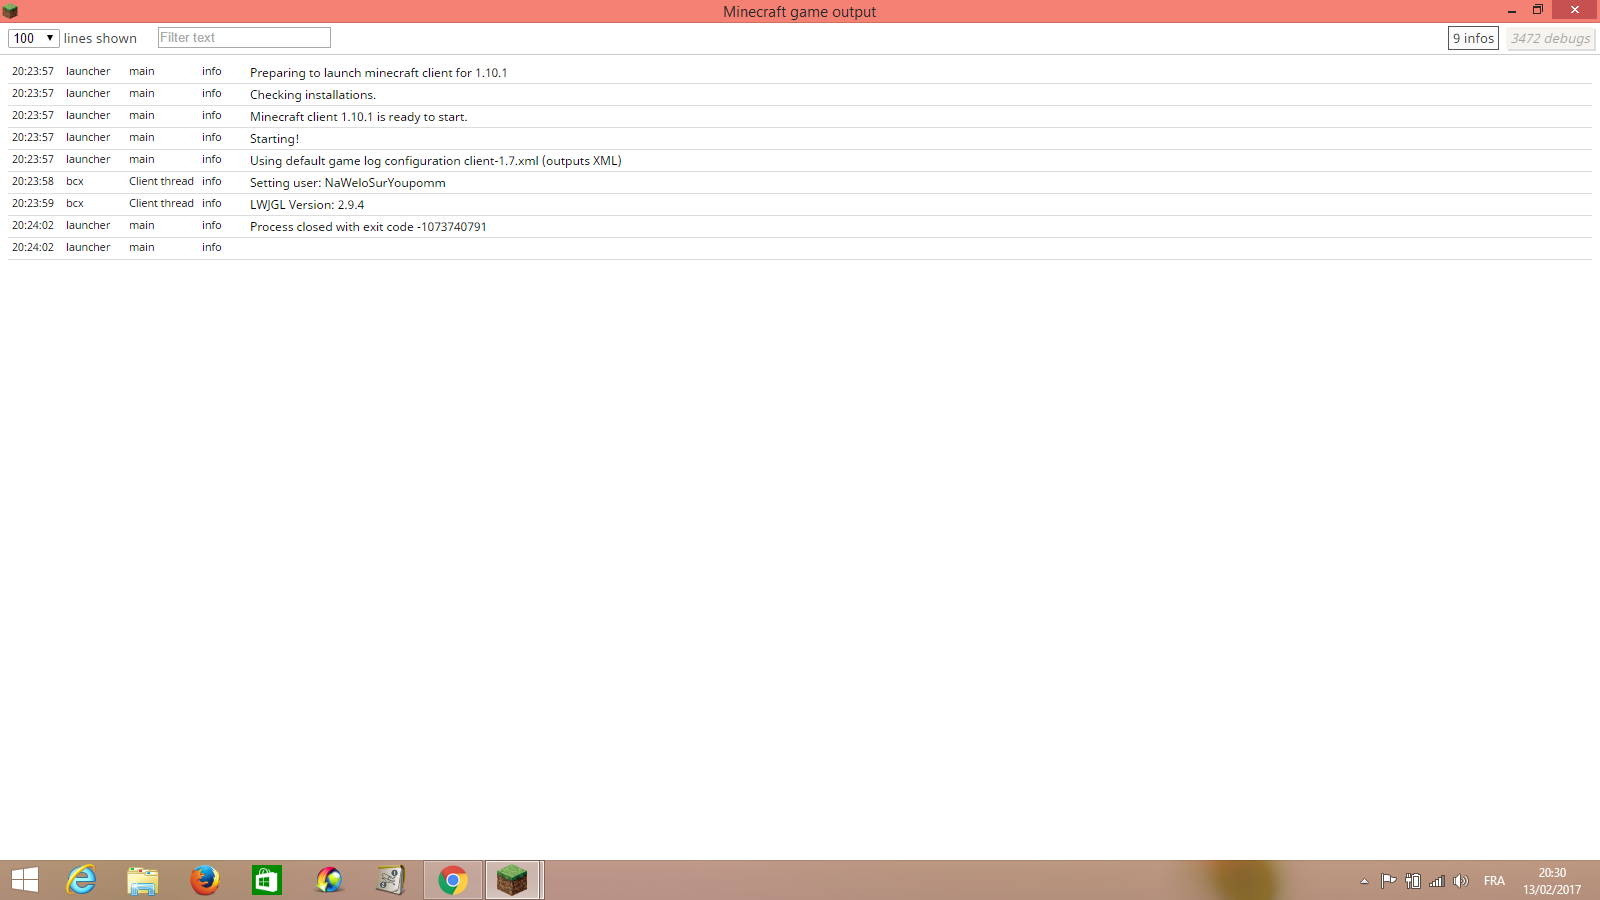Image resolution: width=1600 pixels, height=900 pixels.
Task: Restore down the Minecraft game output window
Action: click(1538, 10)
